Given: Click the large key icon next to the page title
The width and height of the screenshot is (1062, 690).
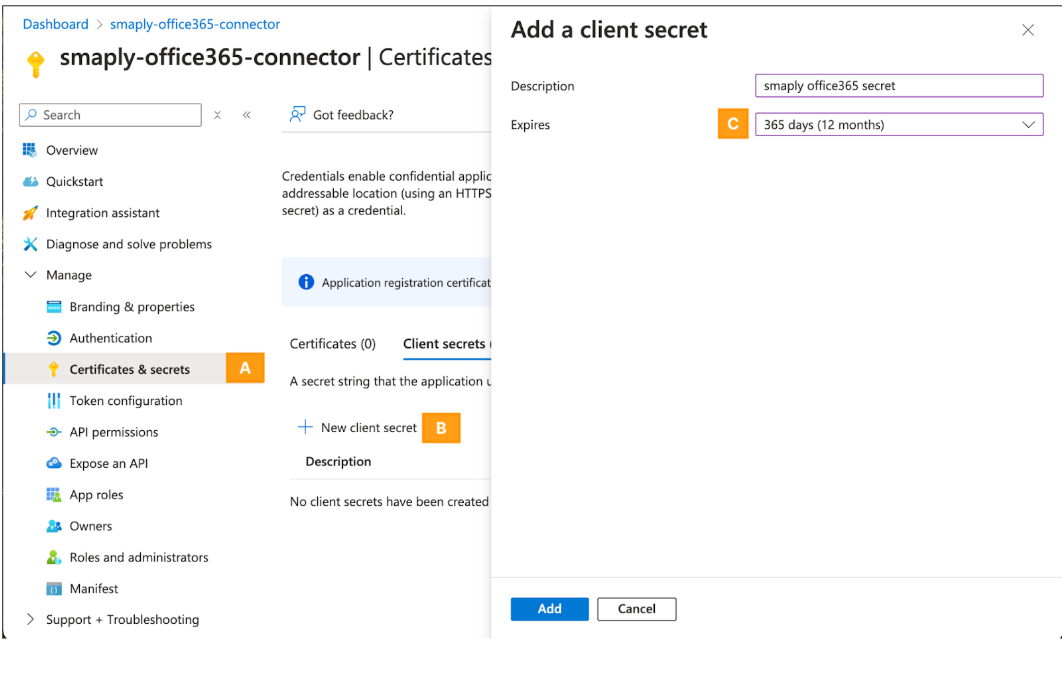Looking at the screenshot, I should point(36,64).
